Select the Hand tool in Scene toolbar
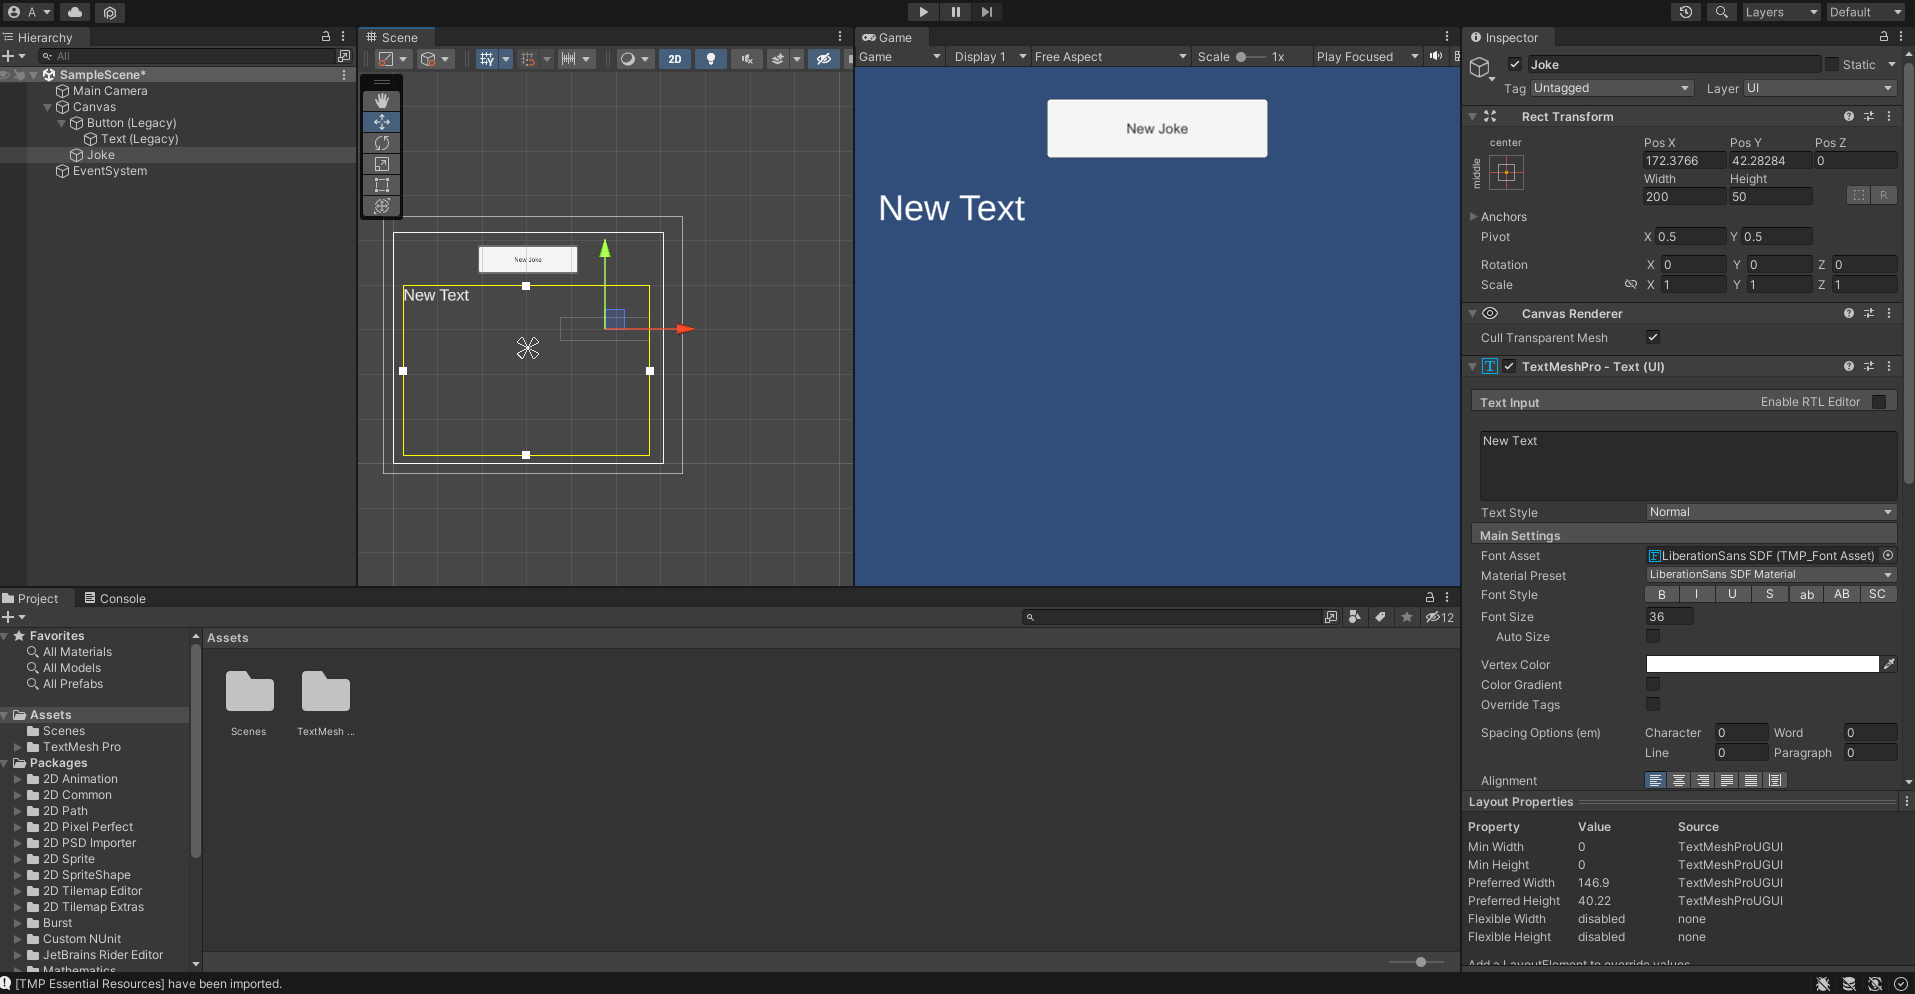Viewport: 1915px width, 994px height. coord(381,101)
